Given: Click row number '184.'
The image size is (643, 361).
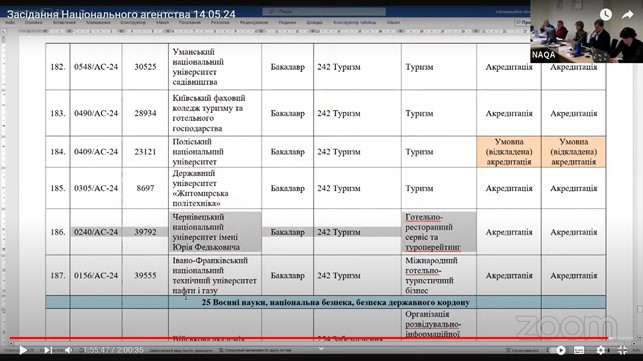Looking at the screenshot, I should coord(58,152).
